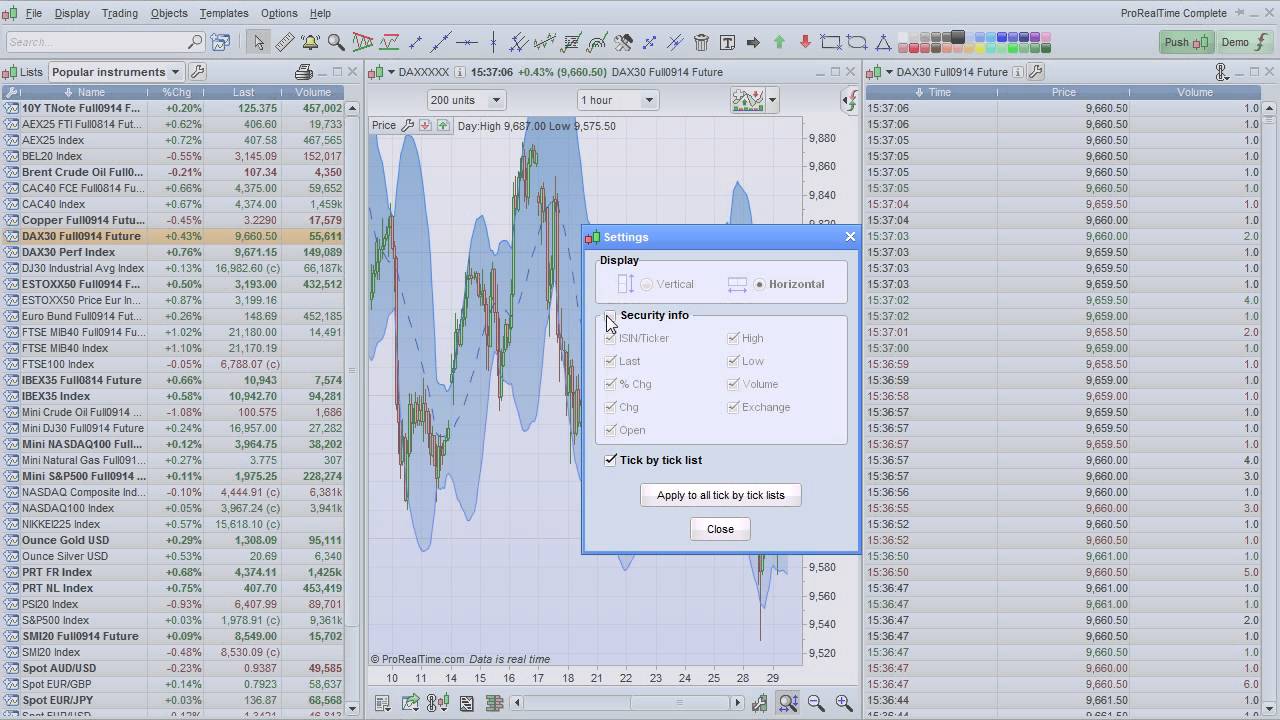Open list options dropdown under chart
1280x720 pixels.
click(x=383, y=703)
